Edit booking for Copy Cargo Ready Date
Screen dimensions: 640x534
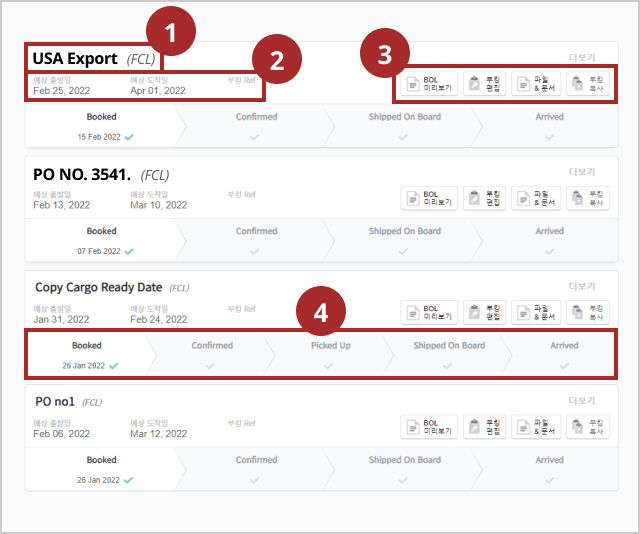484,312
